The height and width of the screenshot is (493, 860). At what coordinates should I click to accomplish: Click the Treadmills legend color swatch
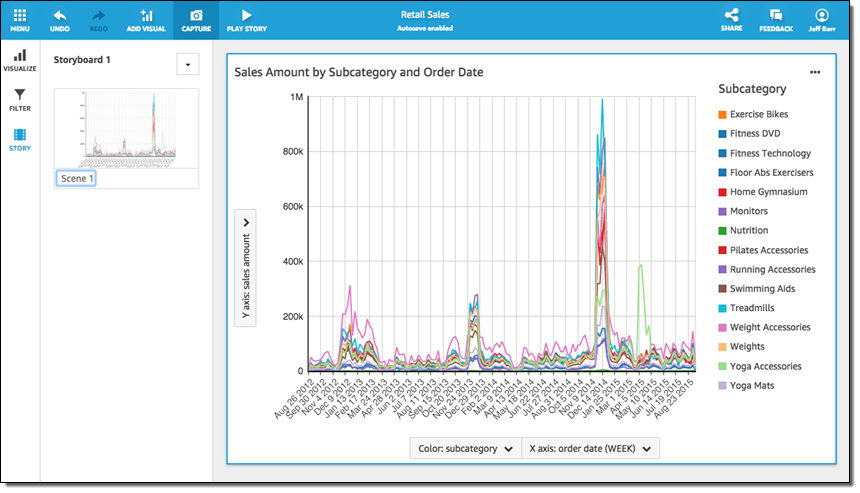722,308
